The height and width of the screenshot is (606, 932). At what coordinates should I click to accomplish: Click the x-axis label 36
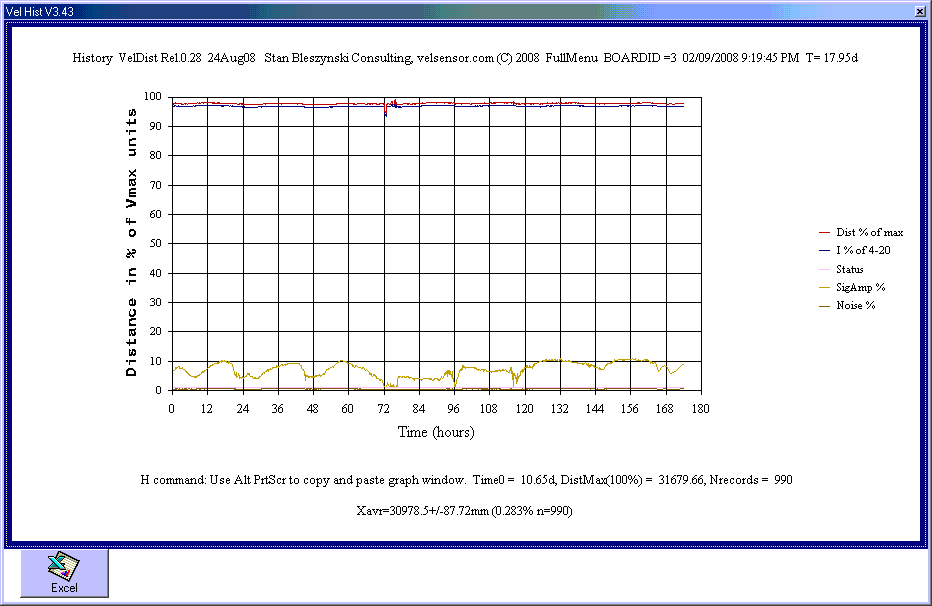pos(278,409)
